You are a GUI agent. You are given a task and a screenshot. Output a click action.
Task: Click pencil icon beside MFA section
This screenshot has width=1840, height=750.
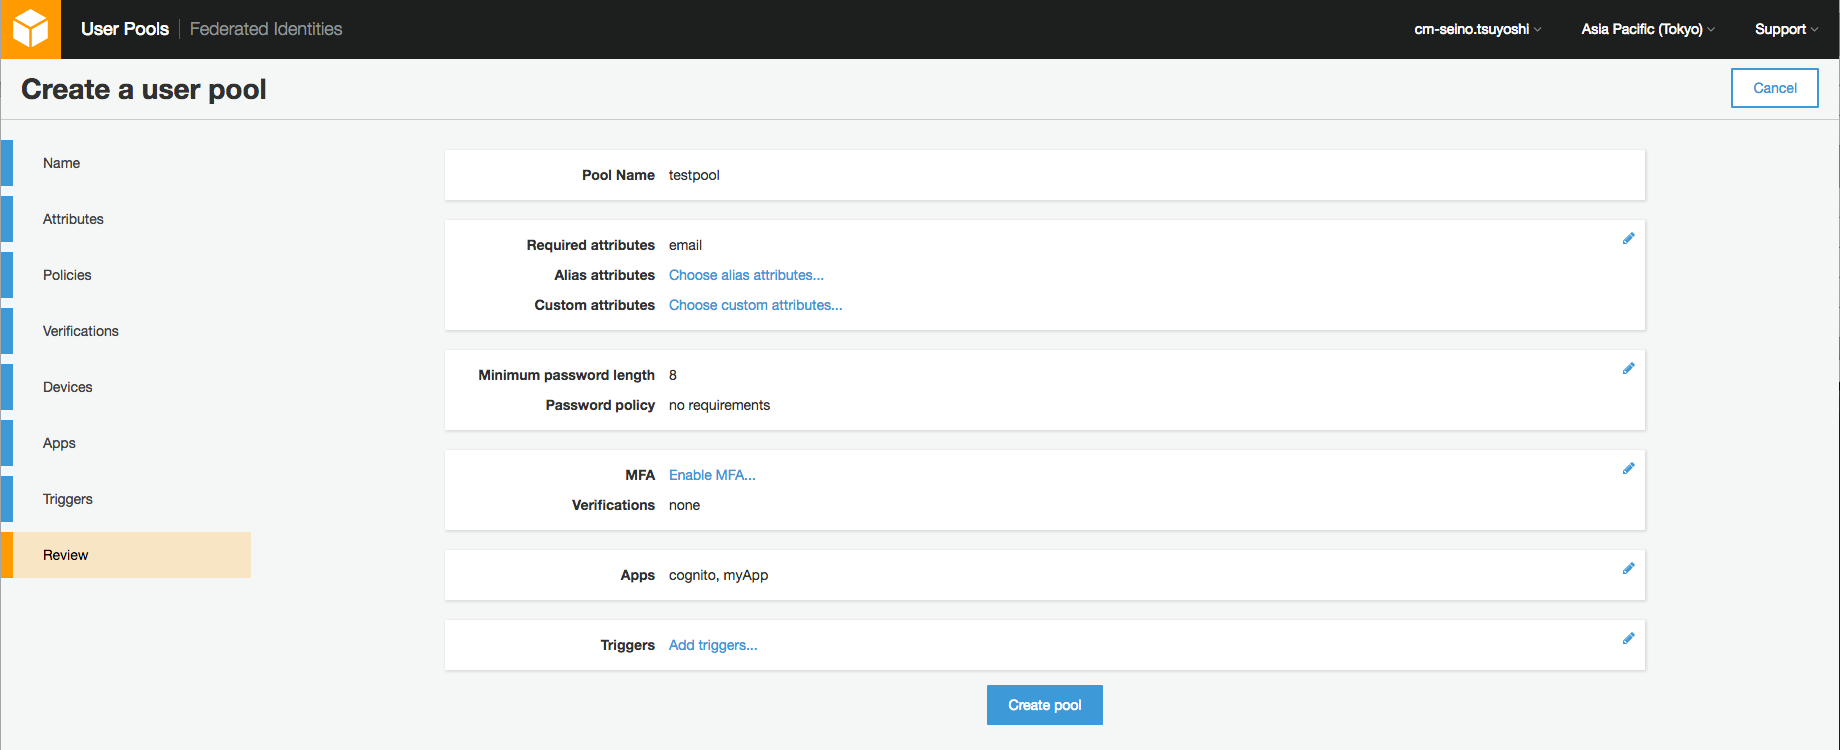[1628, 469]
